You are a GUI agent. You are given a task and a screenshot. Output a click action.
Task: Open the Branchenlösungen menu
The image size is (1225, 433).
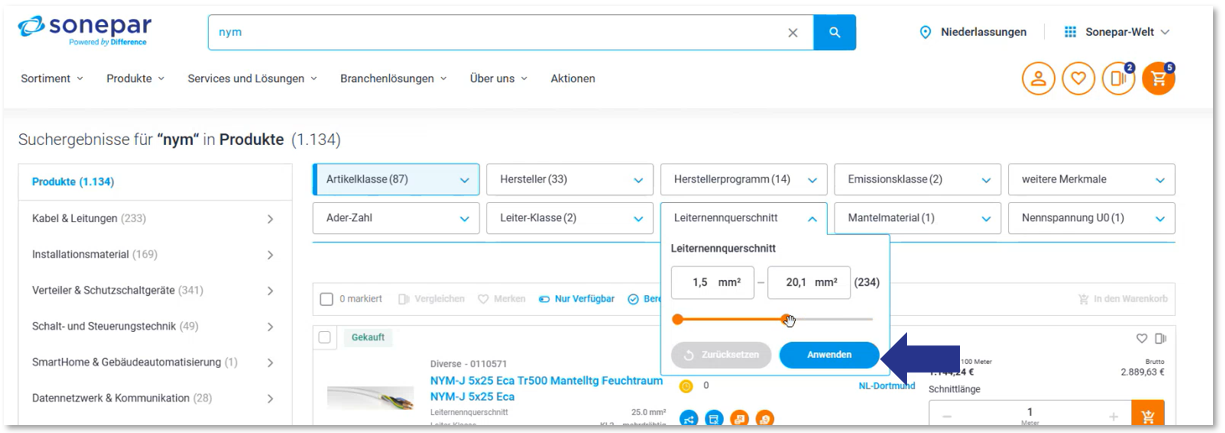(393, 78)
